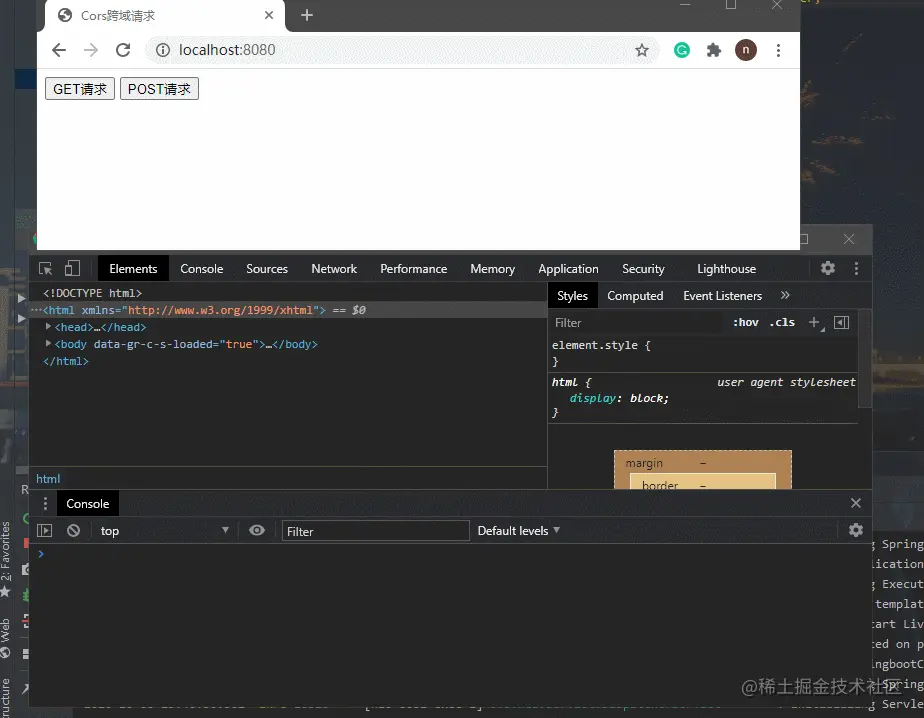Open Web tool window in IDE
This screenshot has height=718, width=924.
5,638
